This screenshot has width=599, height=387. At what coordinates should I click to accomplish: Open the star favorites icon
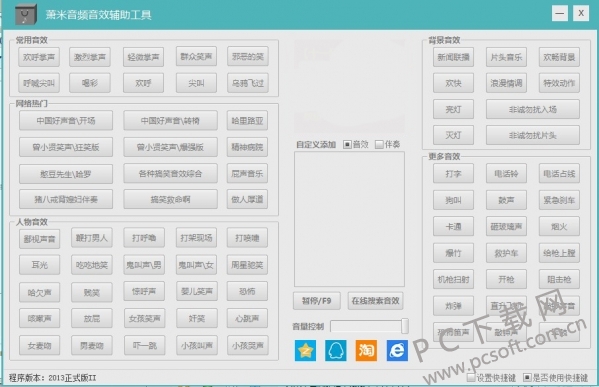tap(305, 350)
